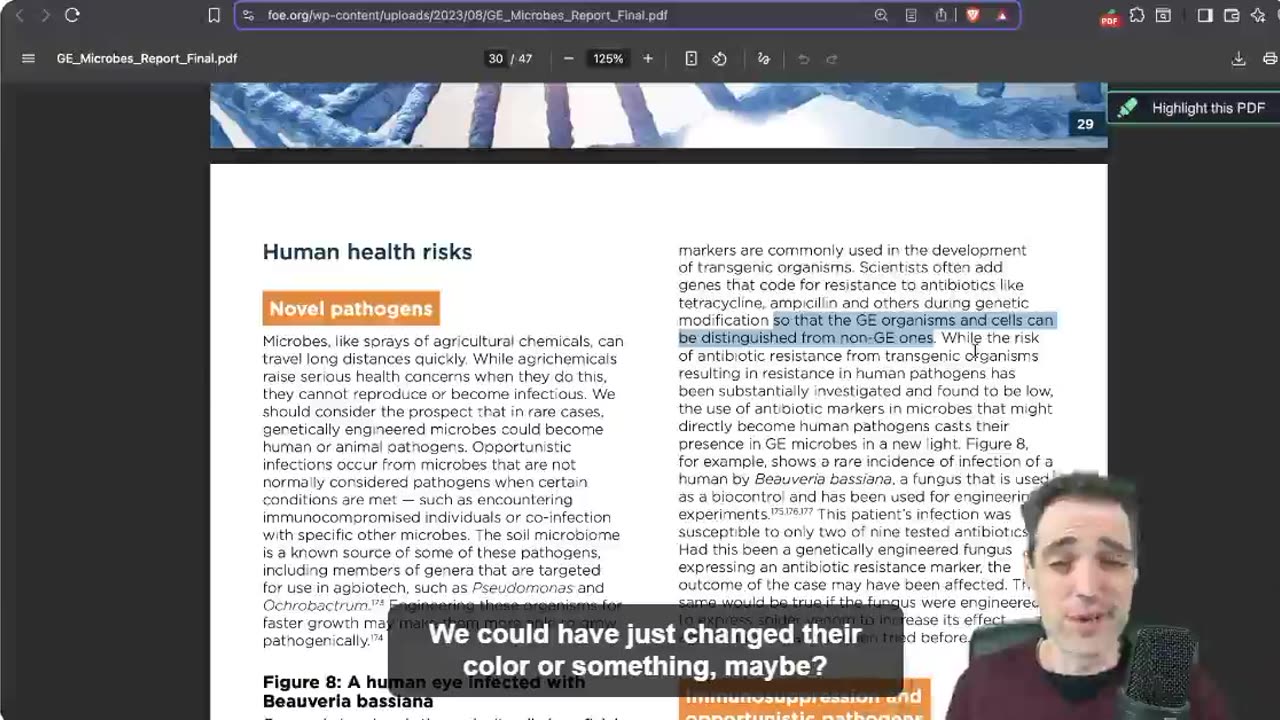1280x720 pixels.
Task: Click the Novel pathogens orange heading
Action: point(351,308)
